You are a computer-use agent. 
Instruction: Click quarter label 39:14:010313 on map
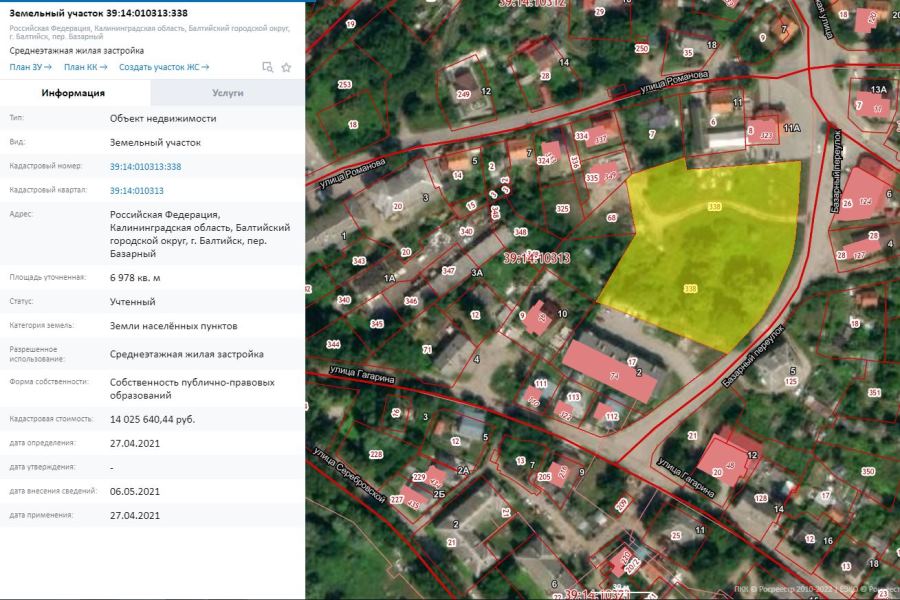pyautogui.click(x=536, y=258)
